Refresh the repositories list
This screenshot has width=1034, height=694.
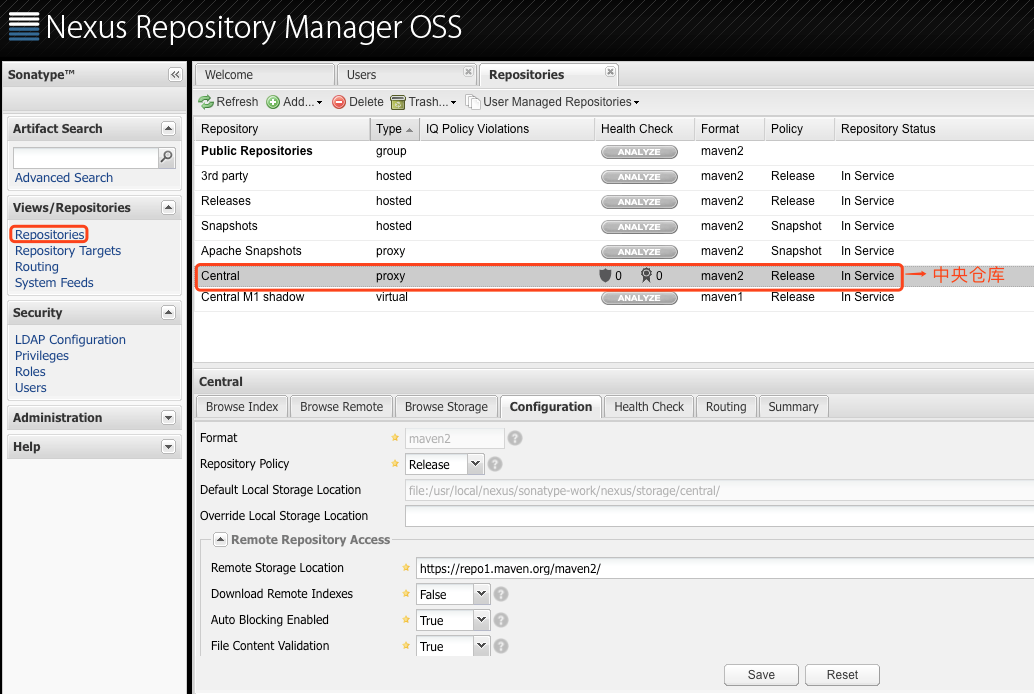point(228,102)
